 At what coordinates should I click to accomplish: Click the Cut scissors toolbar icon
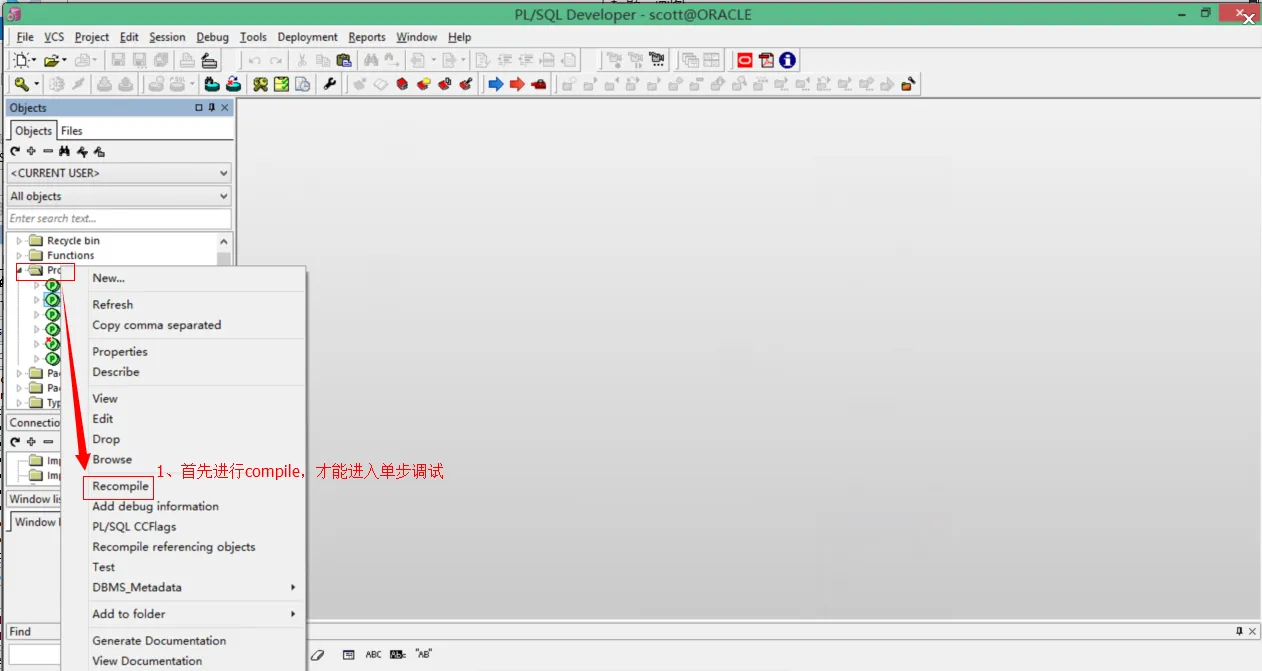coord(302,61)
